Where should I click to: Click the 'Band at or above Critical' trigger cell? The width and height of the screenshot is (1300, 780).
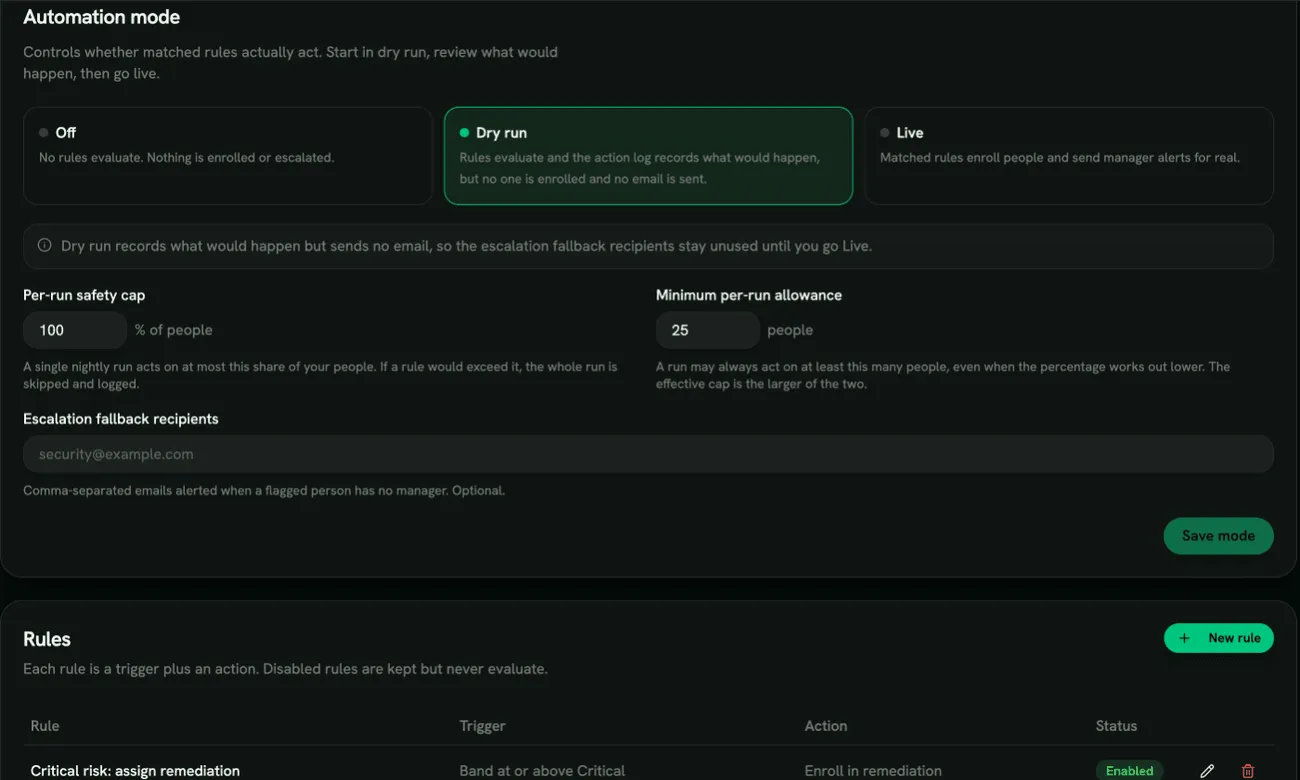coord(542,771)
